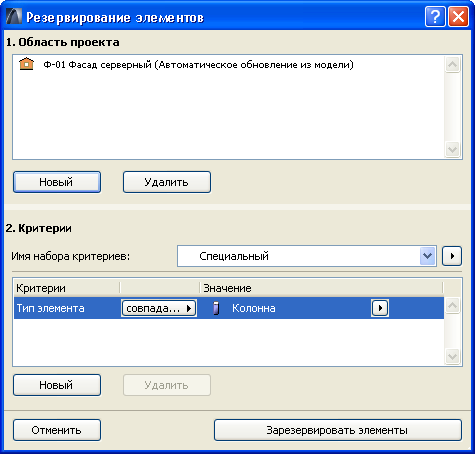The width and height of the screenshot is (475, 454).
Task: Click Удалить under Область проекта list
Action: tap(167, 182)
